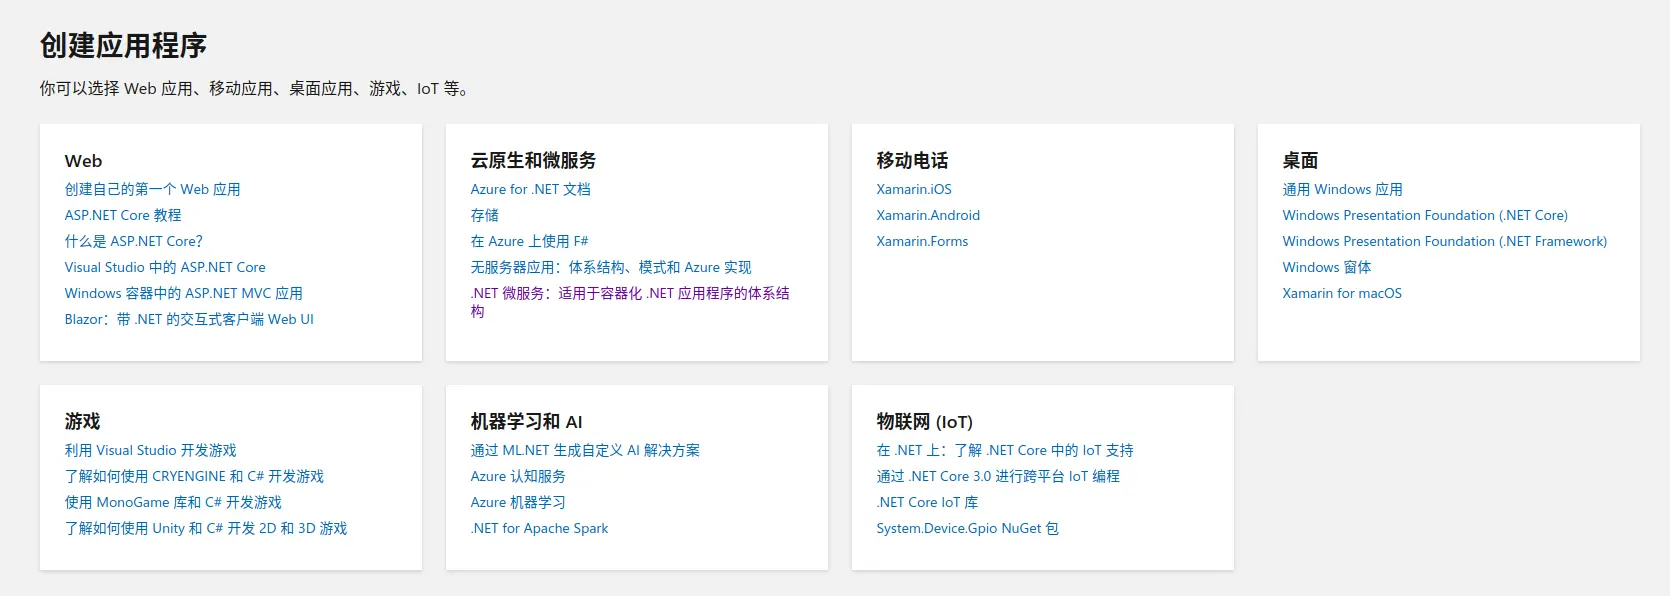Viewport: 1670px width, 596px height.
Task: Open Visual Studio 中的 ASP.NET Core link
Action: click(165, 267)
